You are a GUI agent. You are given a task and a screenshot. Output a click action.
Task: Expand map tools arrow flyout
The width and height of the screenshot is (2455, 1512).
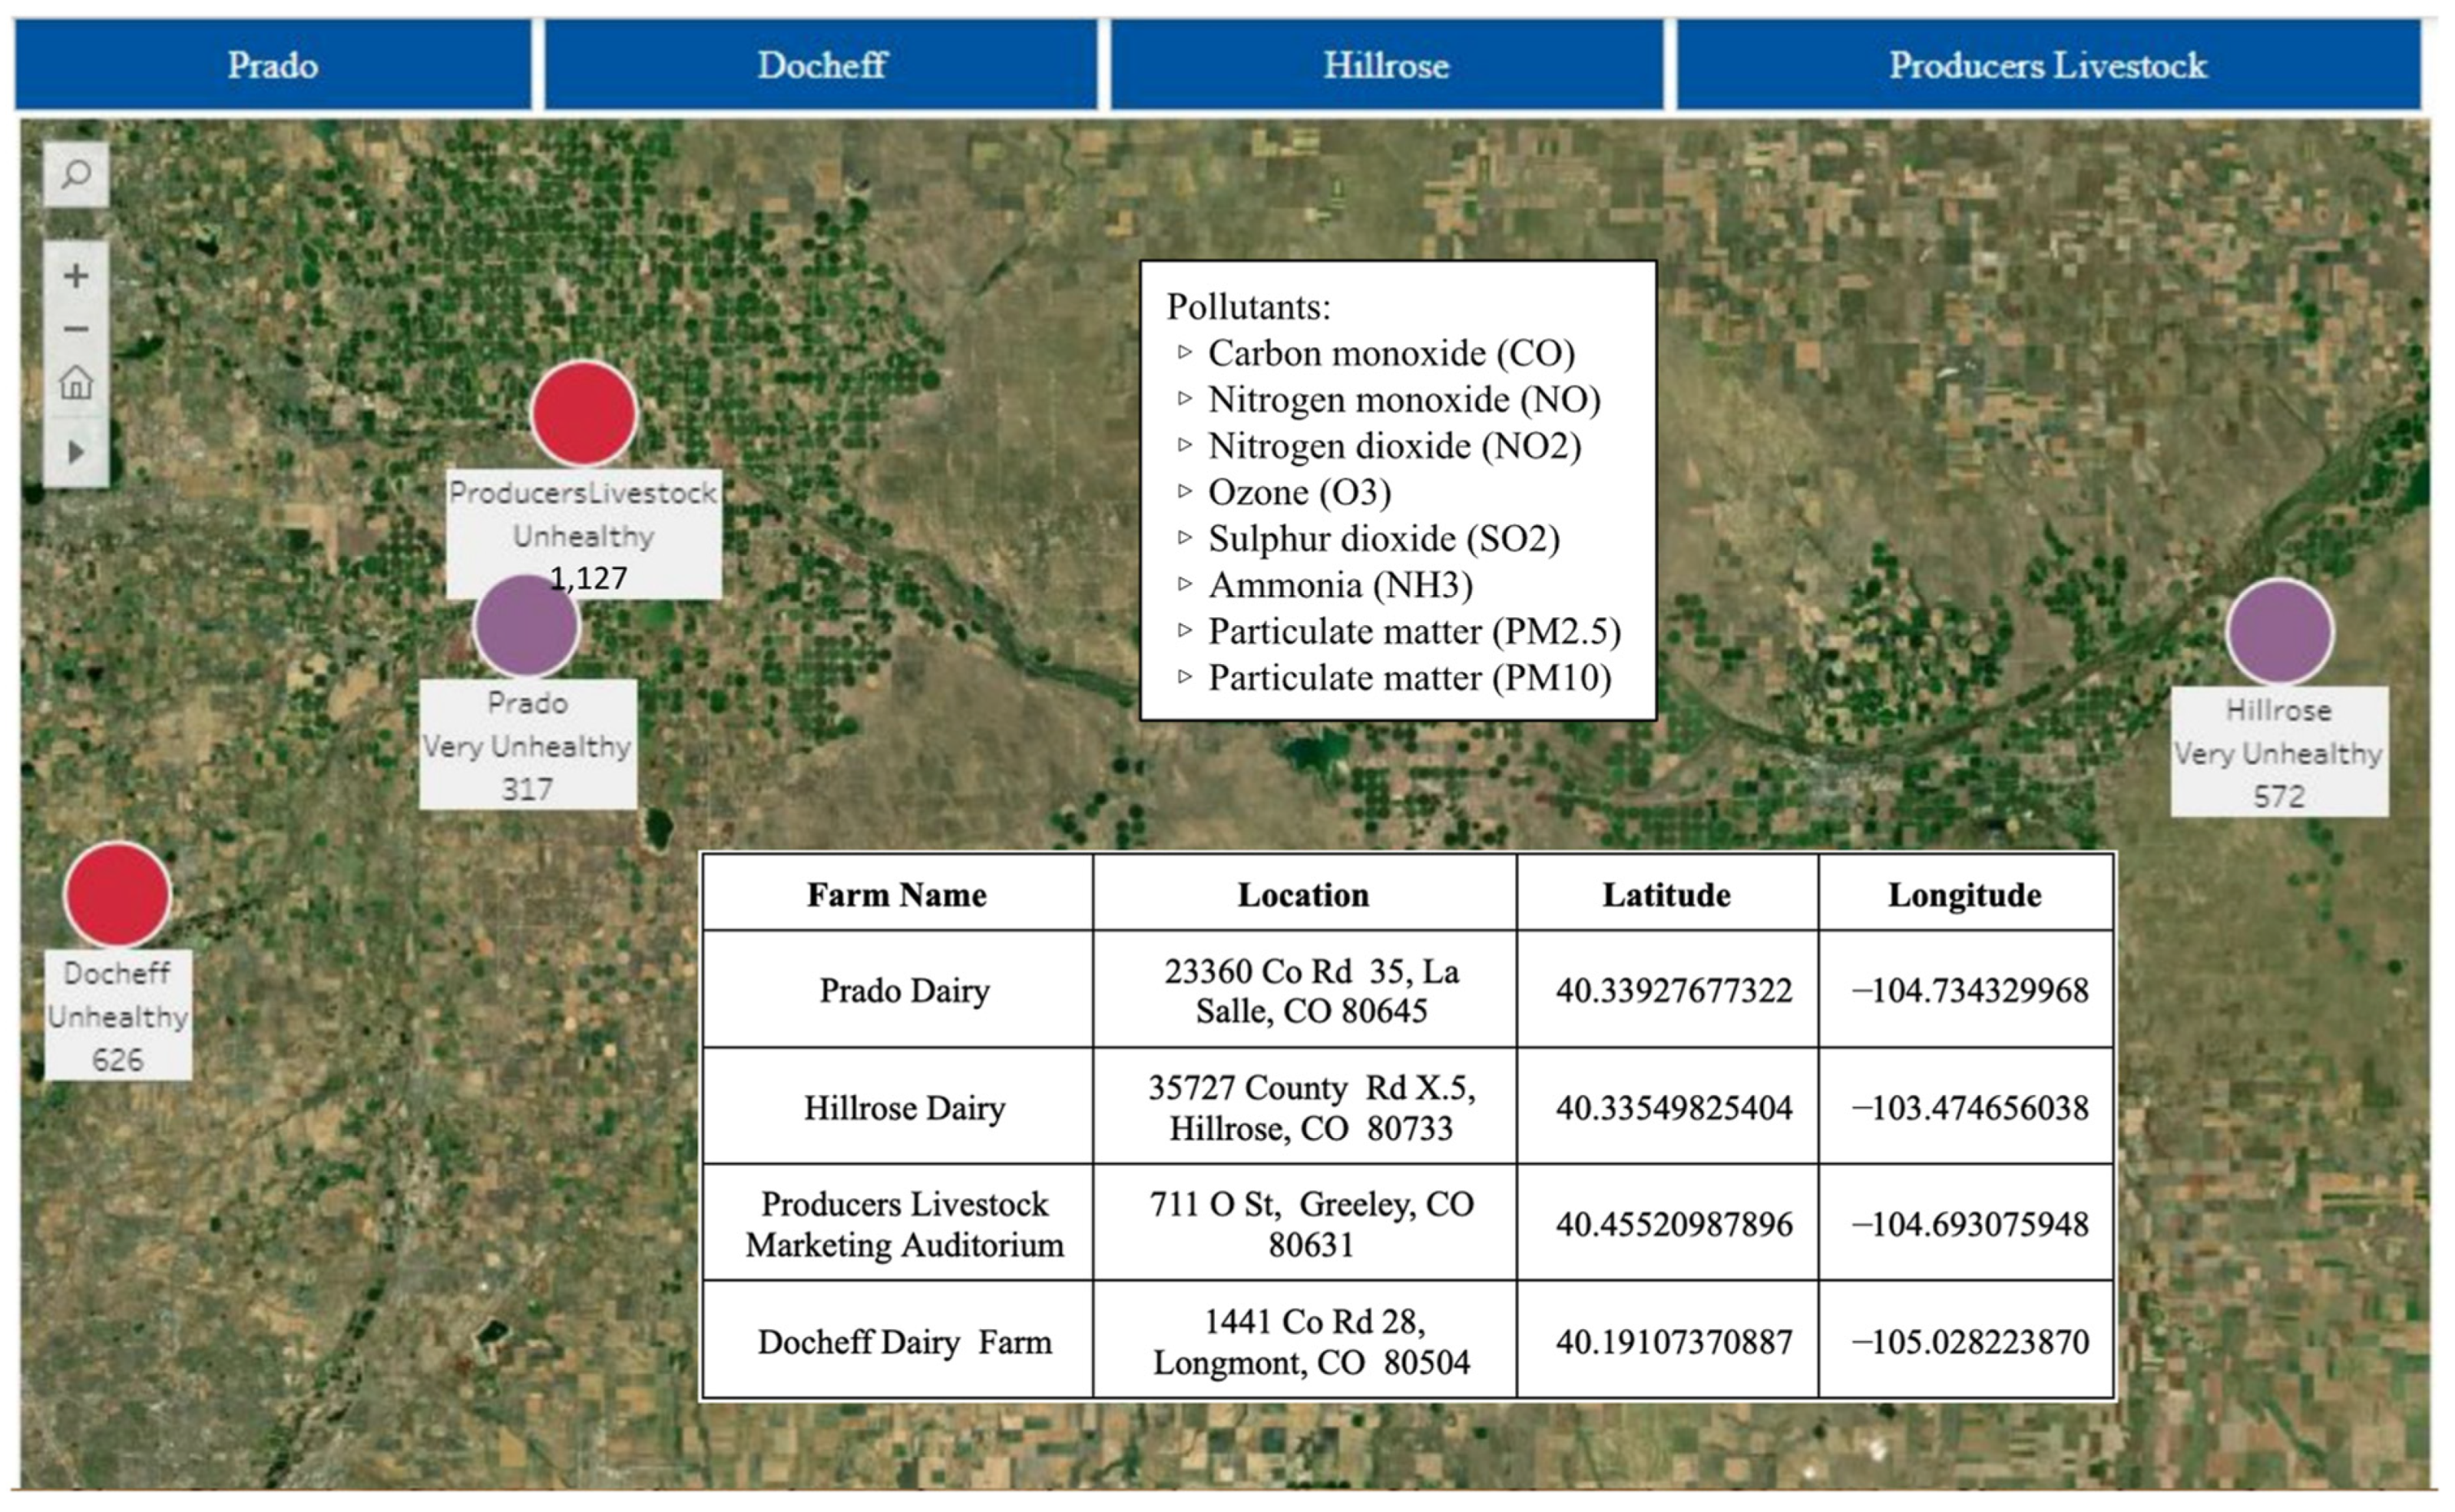[76, 452]
